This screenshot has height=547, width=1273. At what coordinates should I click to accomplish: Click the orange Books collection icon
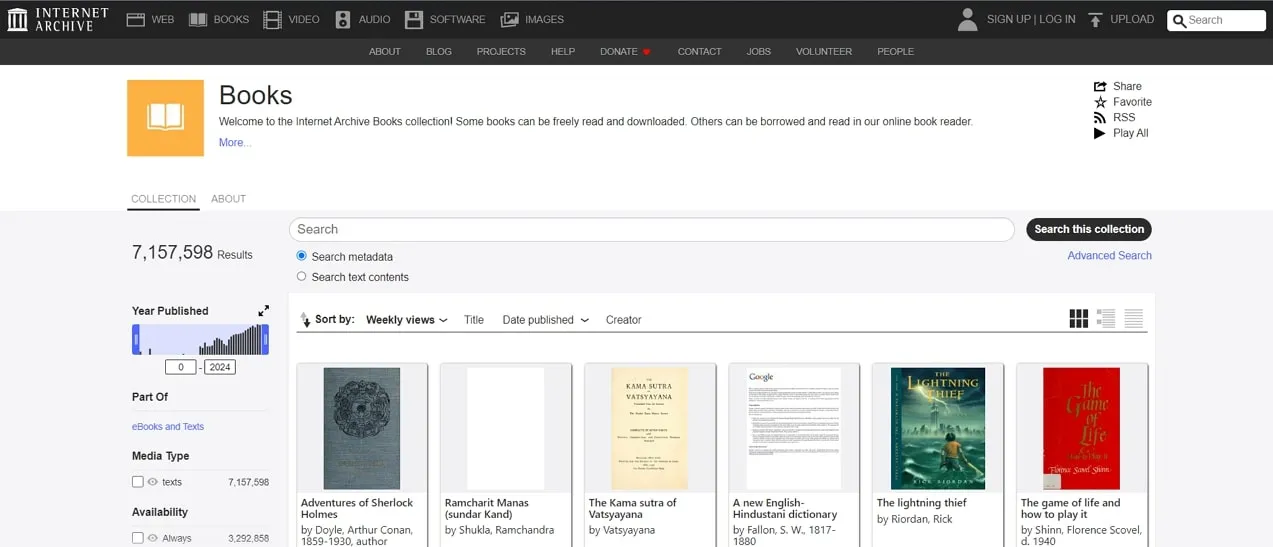165,118
